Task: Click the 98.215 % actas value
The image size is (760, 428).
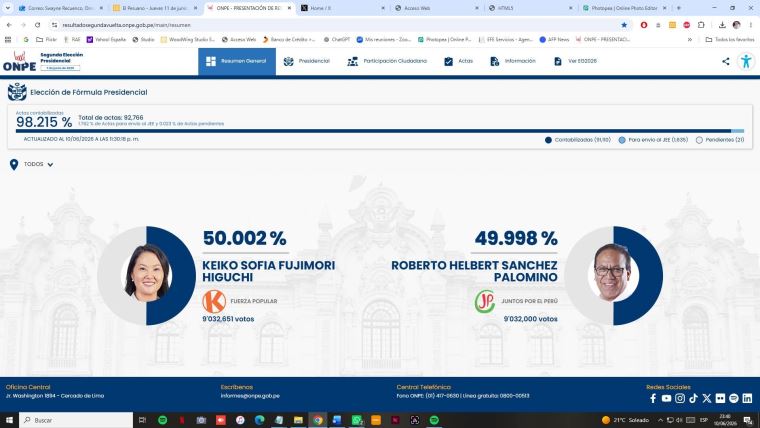Action: [44, 122]
